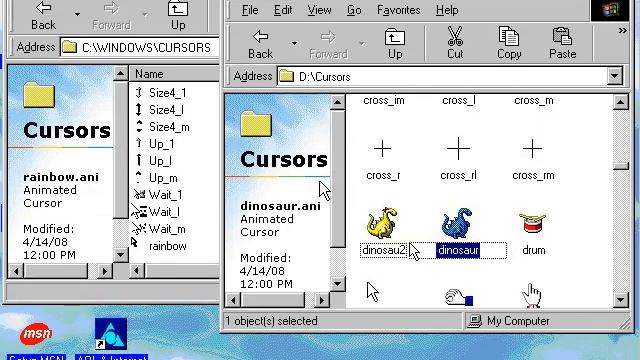Open the File menu

click(x=250, y=10)
